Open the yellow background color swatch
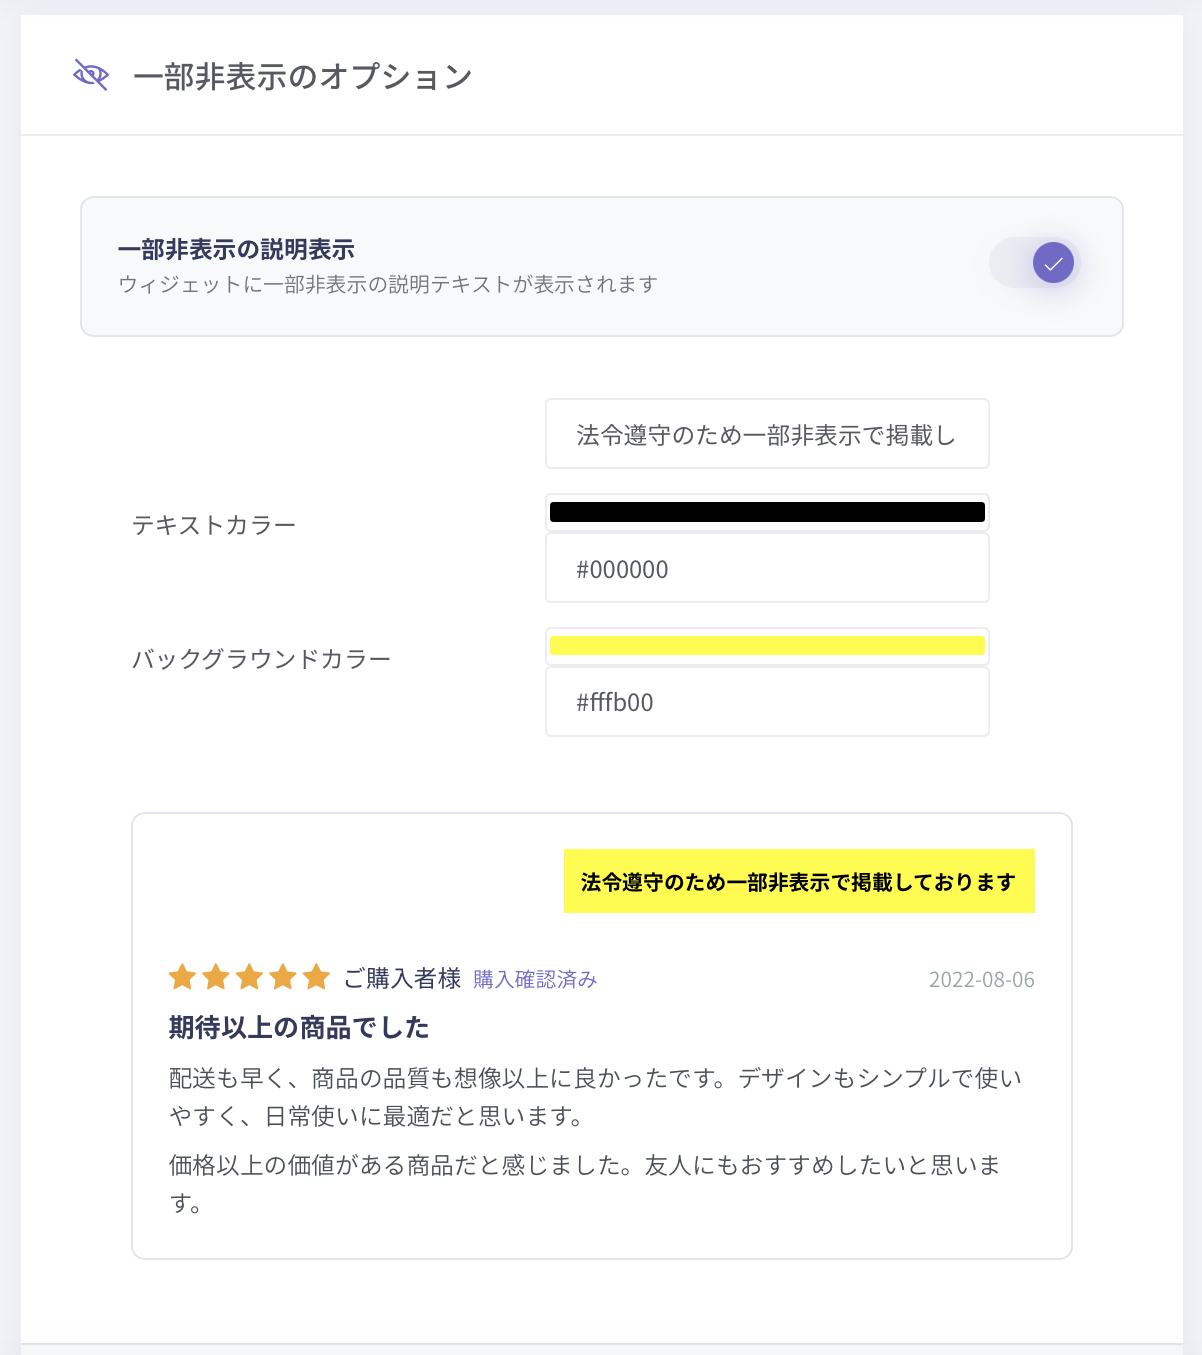The height and width of the screenshot is (1355, 1202). click(767, 646)
